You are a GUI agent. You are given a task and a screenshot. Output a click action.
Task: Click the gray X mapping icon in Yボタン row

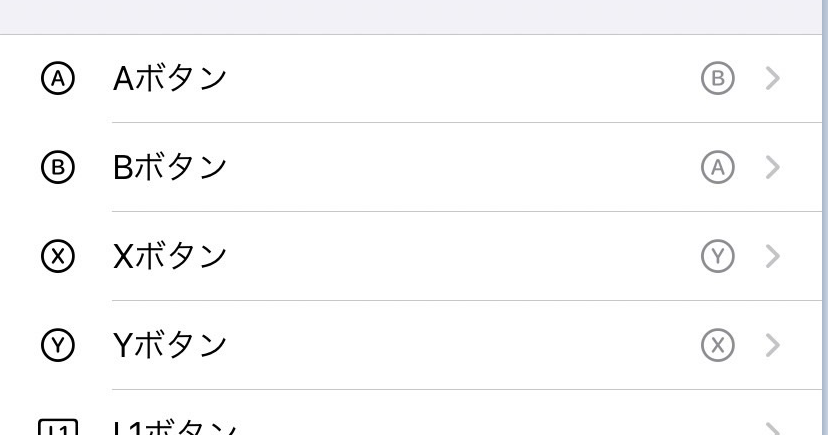tap(718, 345)
